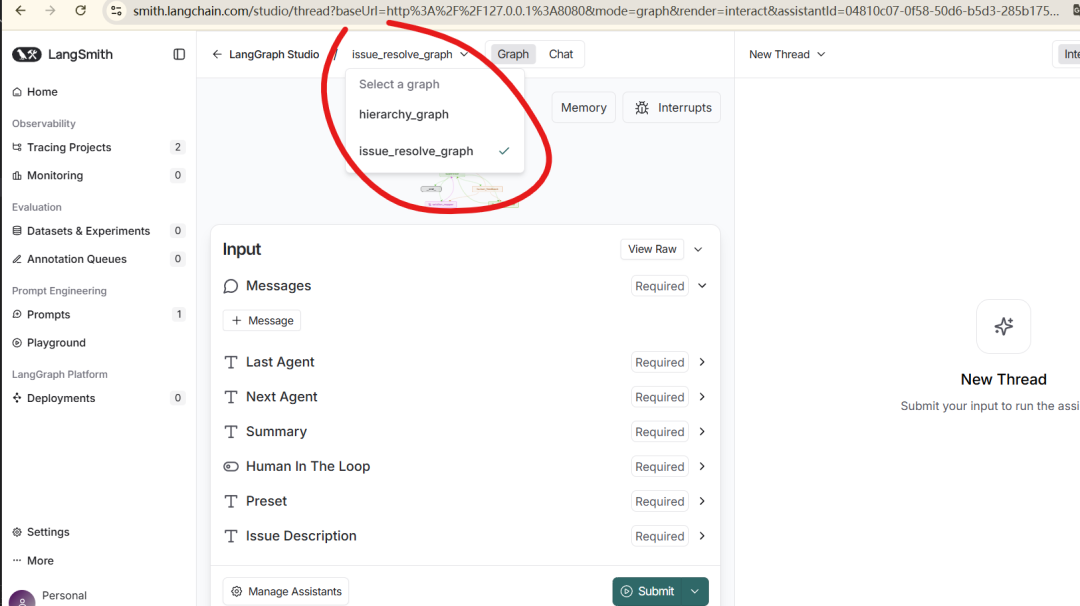Screen dimensions: 1080x606
Task: Click the LangGraph Studio breadcrumb link
Action: point(274,54)
